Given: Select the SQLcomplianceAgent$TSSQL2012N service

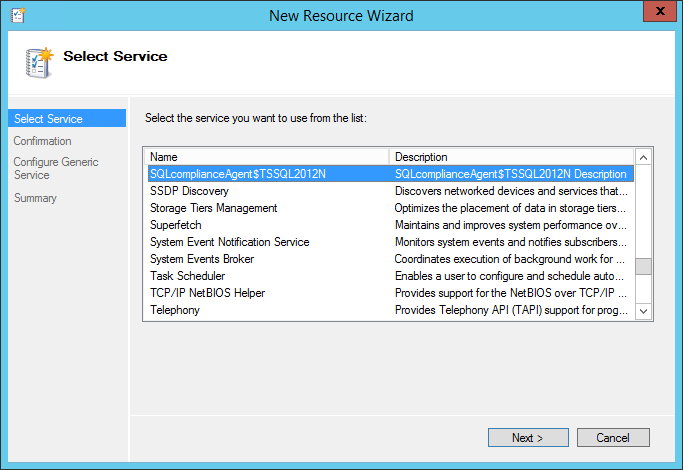Looking at the screenshot, I should pyautogui.click(x=238, y=174).
